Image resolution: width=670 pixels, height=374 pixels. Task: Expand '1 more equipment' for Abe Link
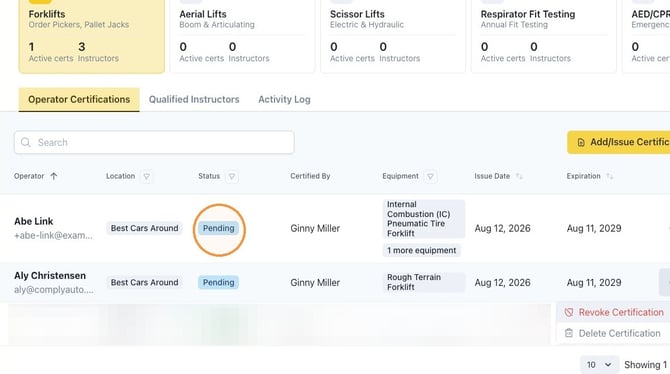[x=421, y=250]
